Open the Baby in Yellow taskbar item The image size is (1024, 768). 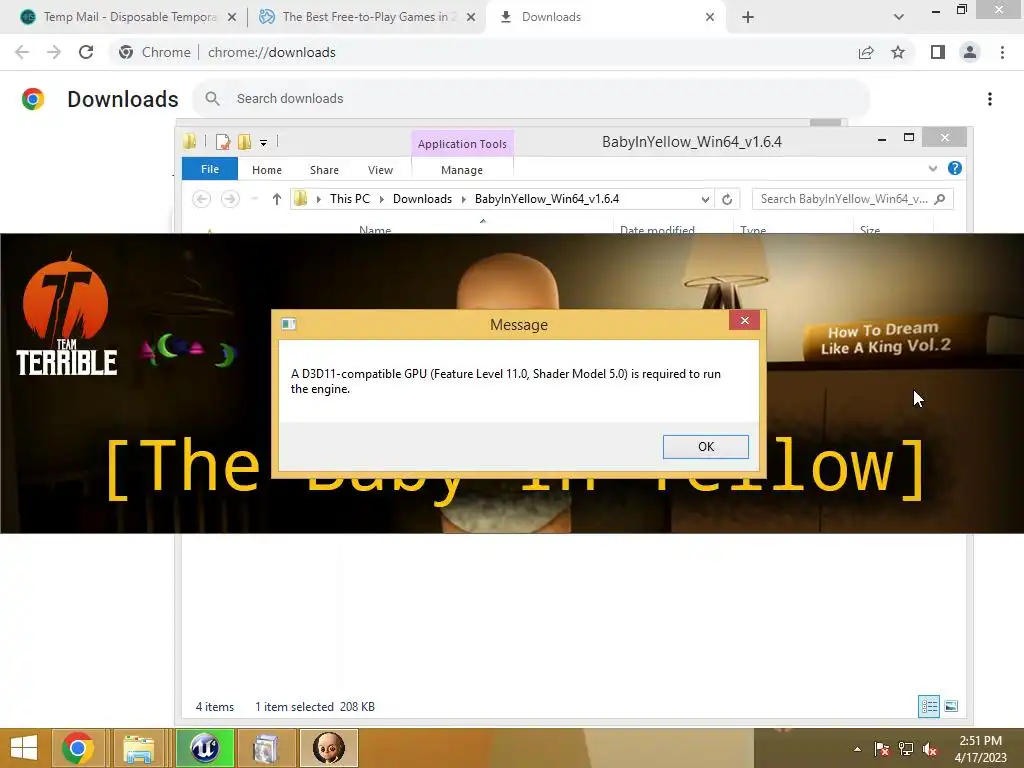pos(328,748)
